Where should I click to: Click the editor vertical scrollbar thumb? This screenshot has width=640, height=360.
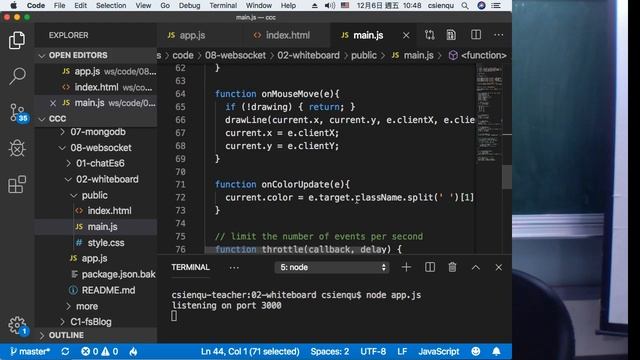pos(507,176)
